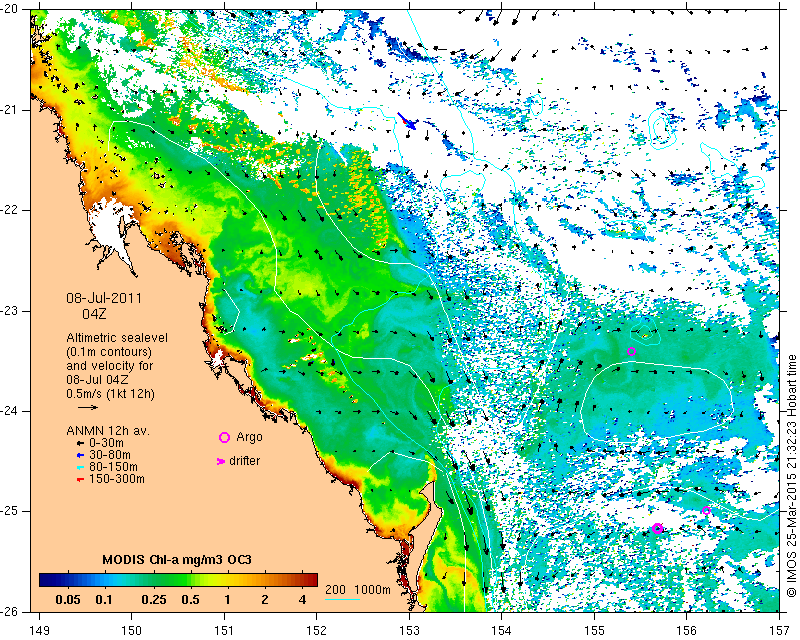Click the '1000m' isobath label
The image size is (800, 640).
click(372, 590)
